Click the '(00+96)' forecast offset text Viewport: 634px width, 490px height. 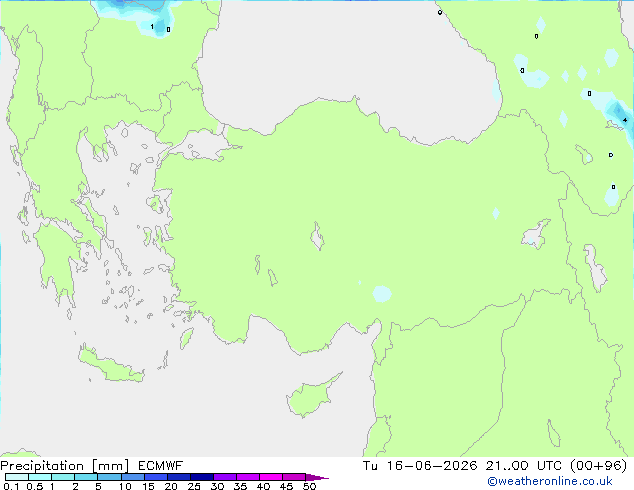598,466
